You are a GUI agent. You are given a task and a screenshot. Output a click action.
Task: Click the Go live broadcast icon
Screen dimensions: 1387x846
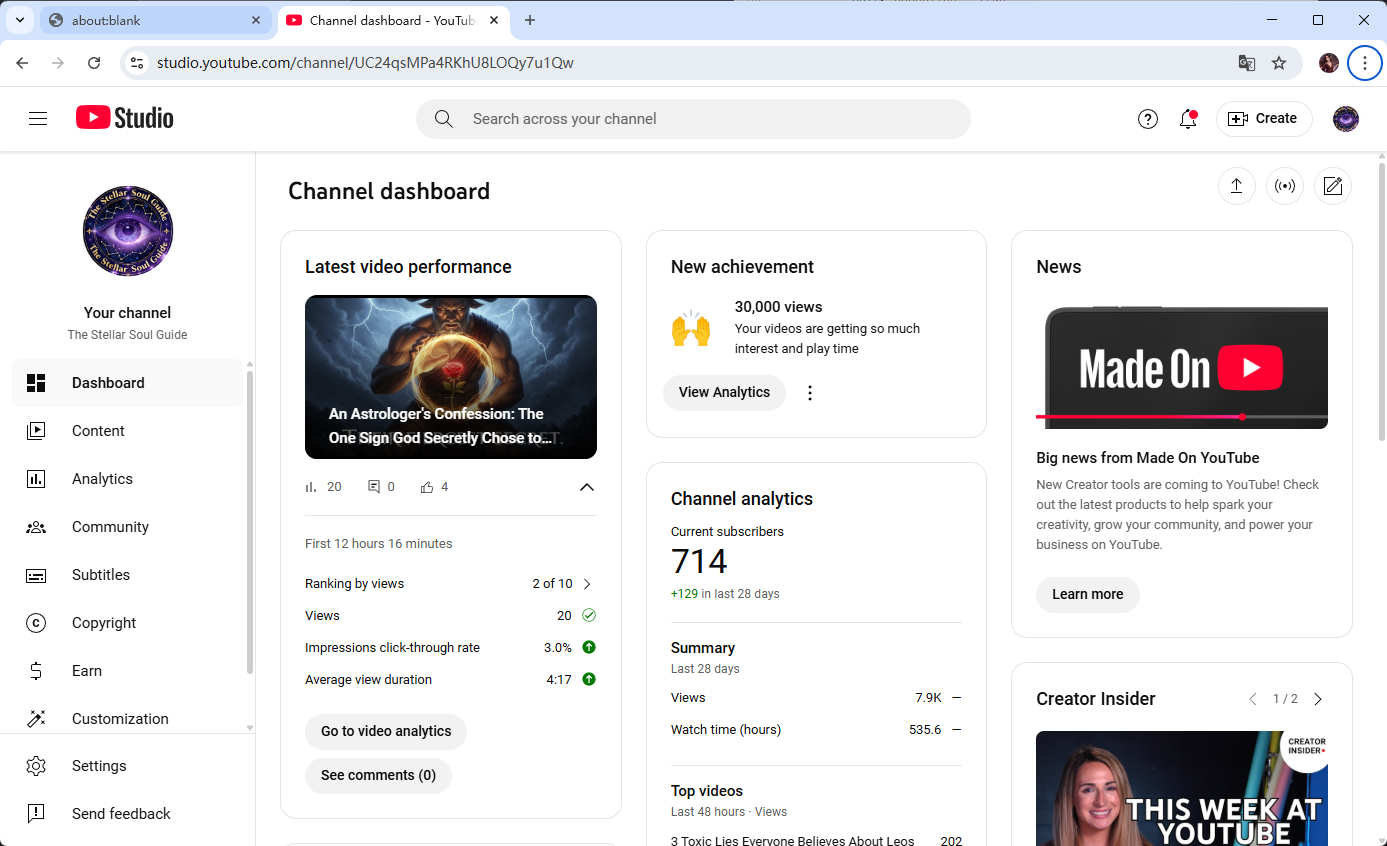[x=1284, y=186]
